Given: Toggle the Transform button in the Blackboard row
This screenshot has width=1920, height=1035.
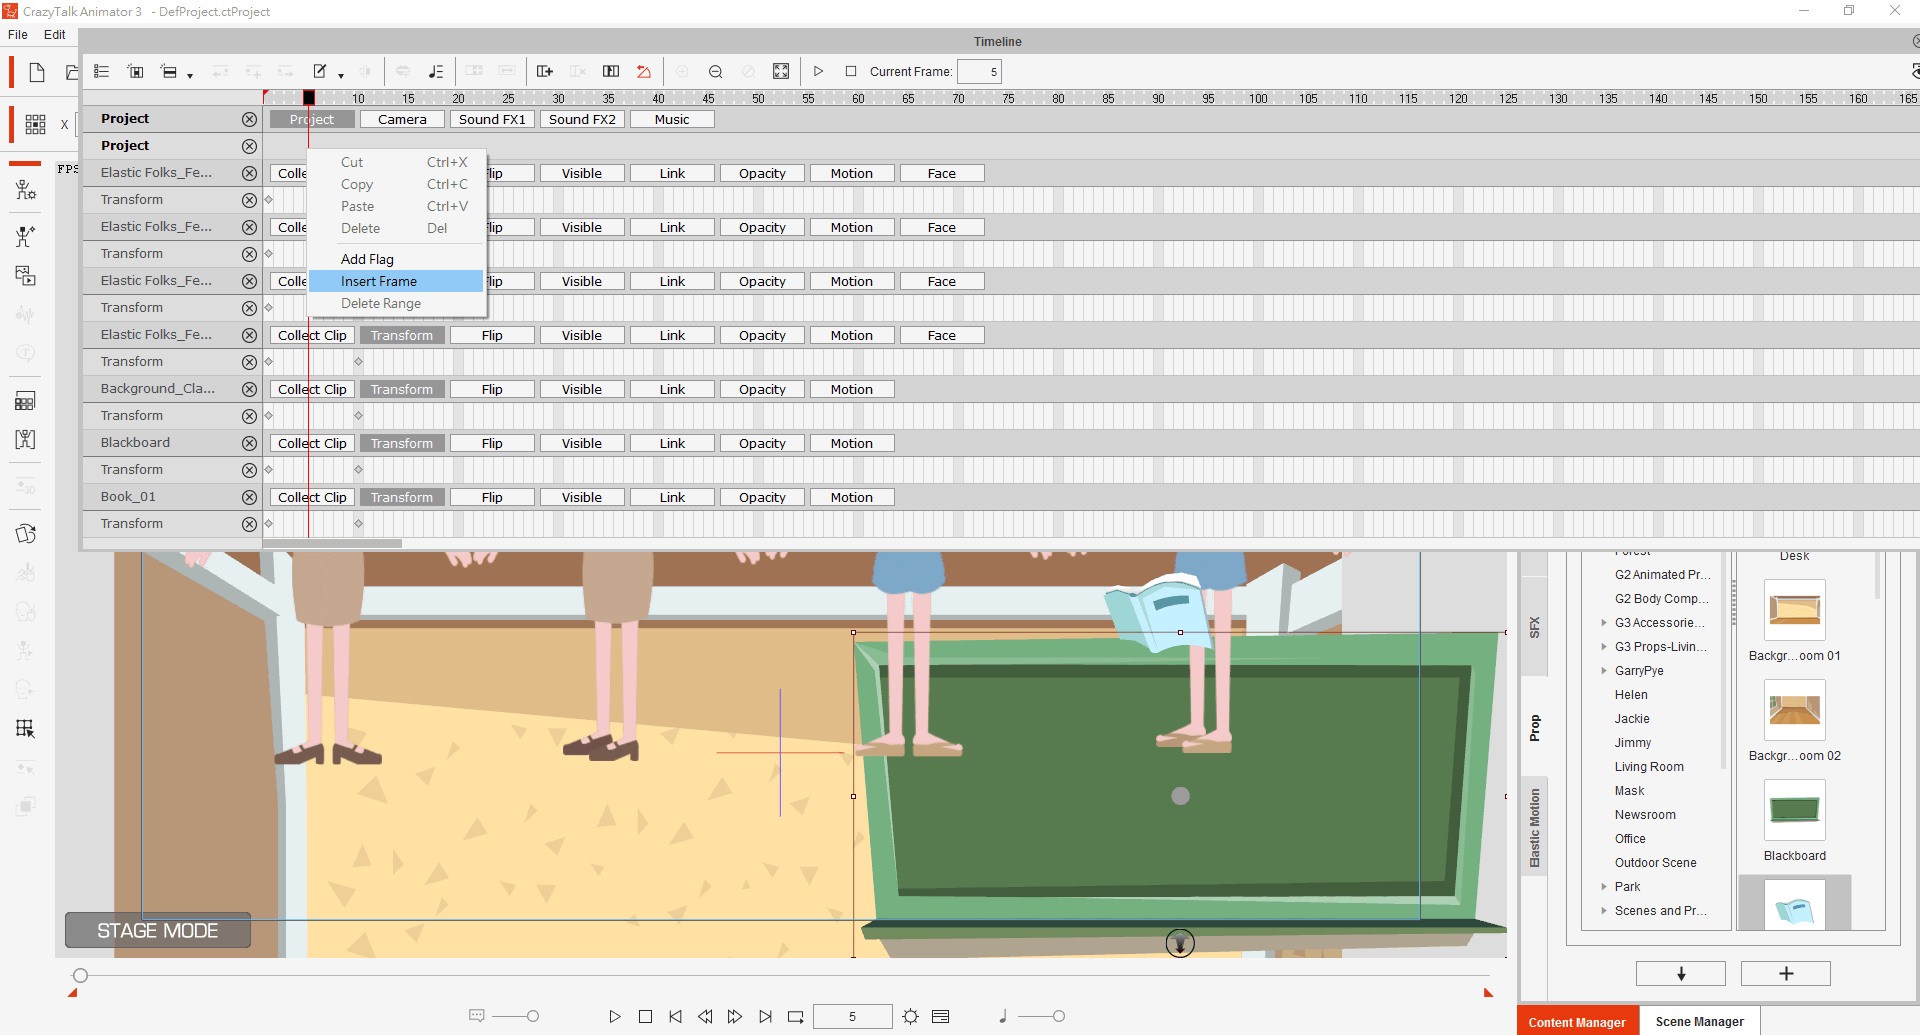Looking at the screenshot, I should tap(402, 443).
